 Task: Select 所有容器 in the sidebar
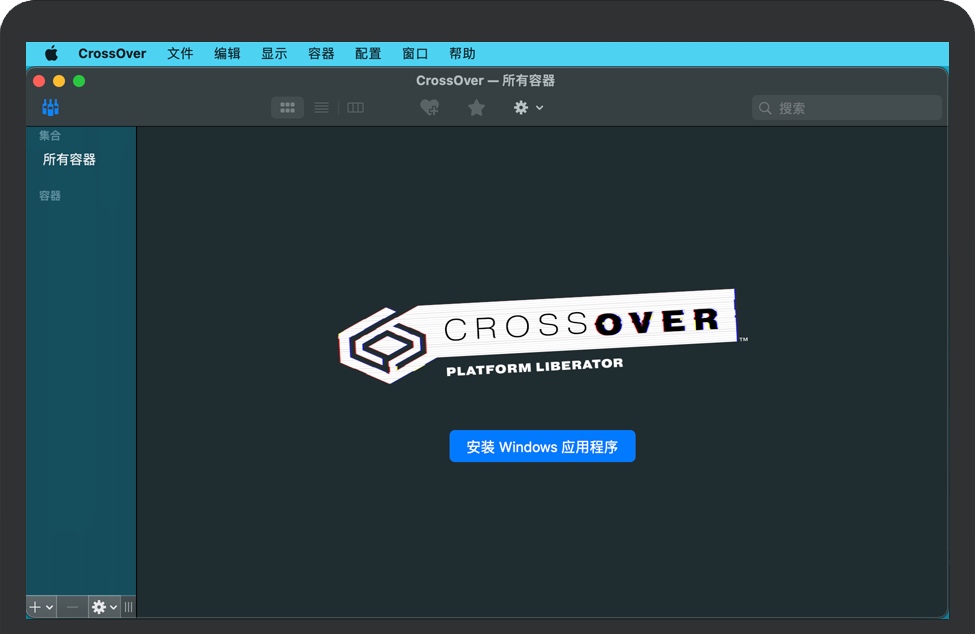[x=69, y=159]
